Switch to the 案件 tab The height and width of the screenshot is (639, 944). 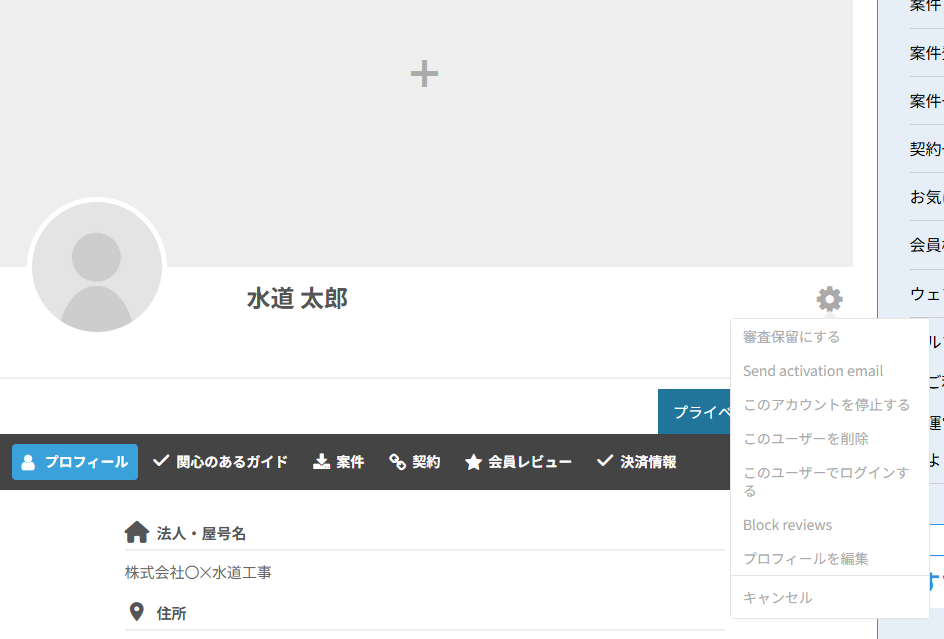point(338,462)
